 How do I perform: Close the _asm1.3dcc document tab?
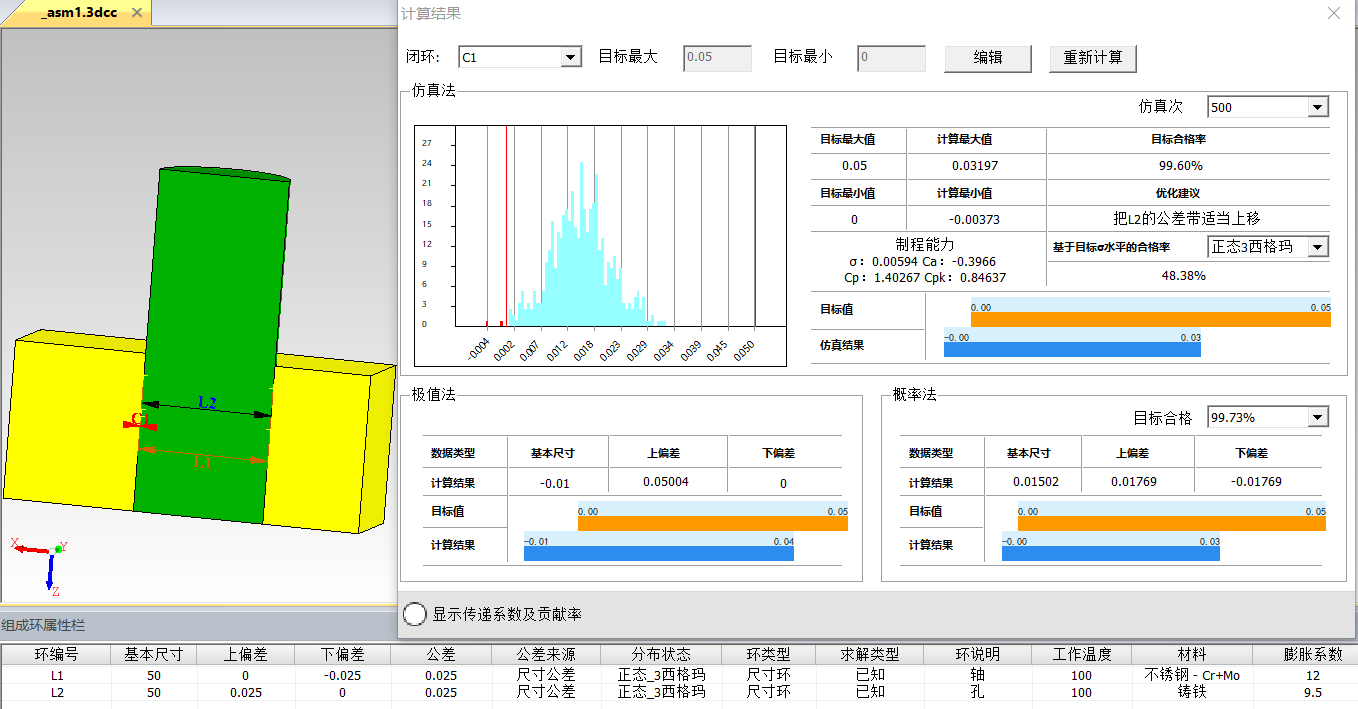click(136, 13)
